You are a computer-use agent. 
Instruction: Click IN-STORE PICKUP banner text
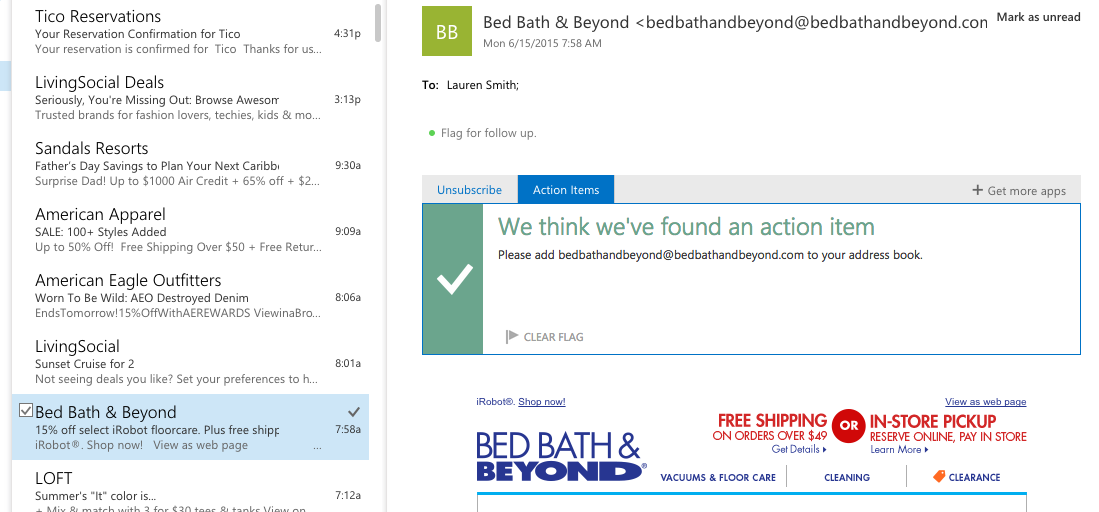(933, 422)
